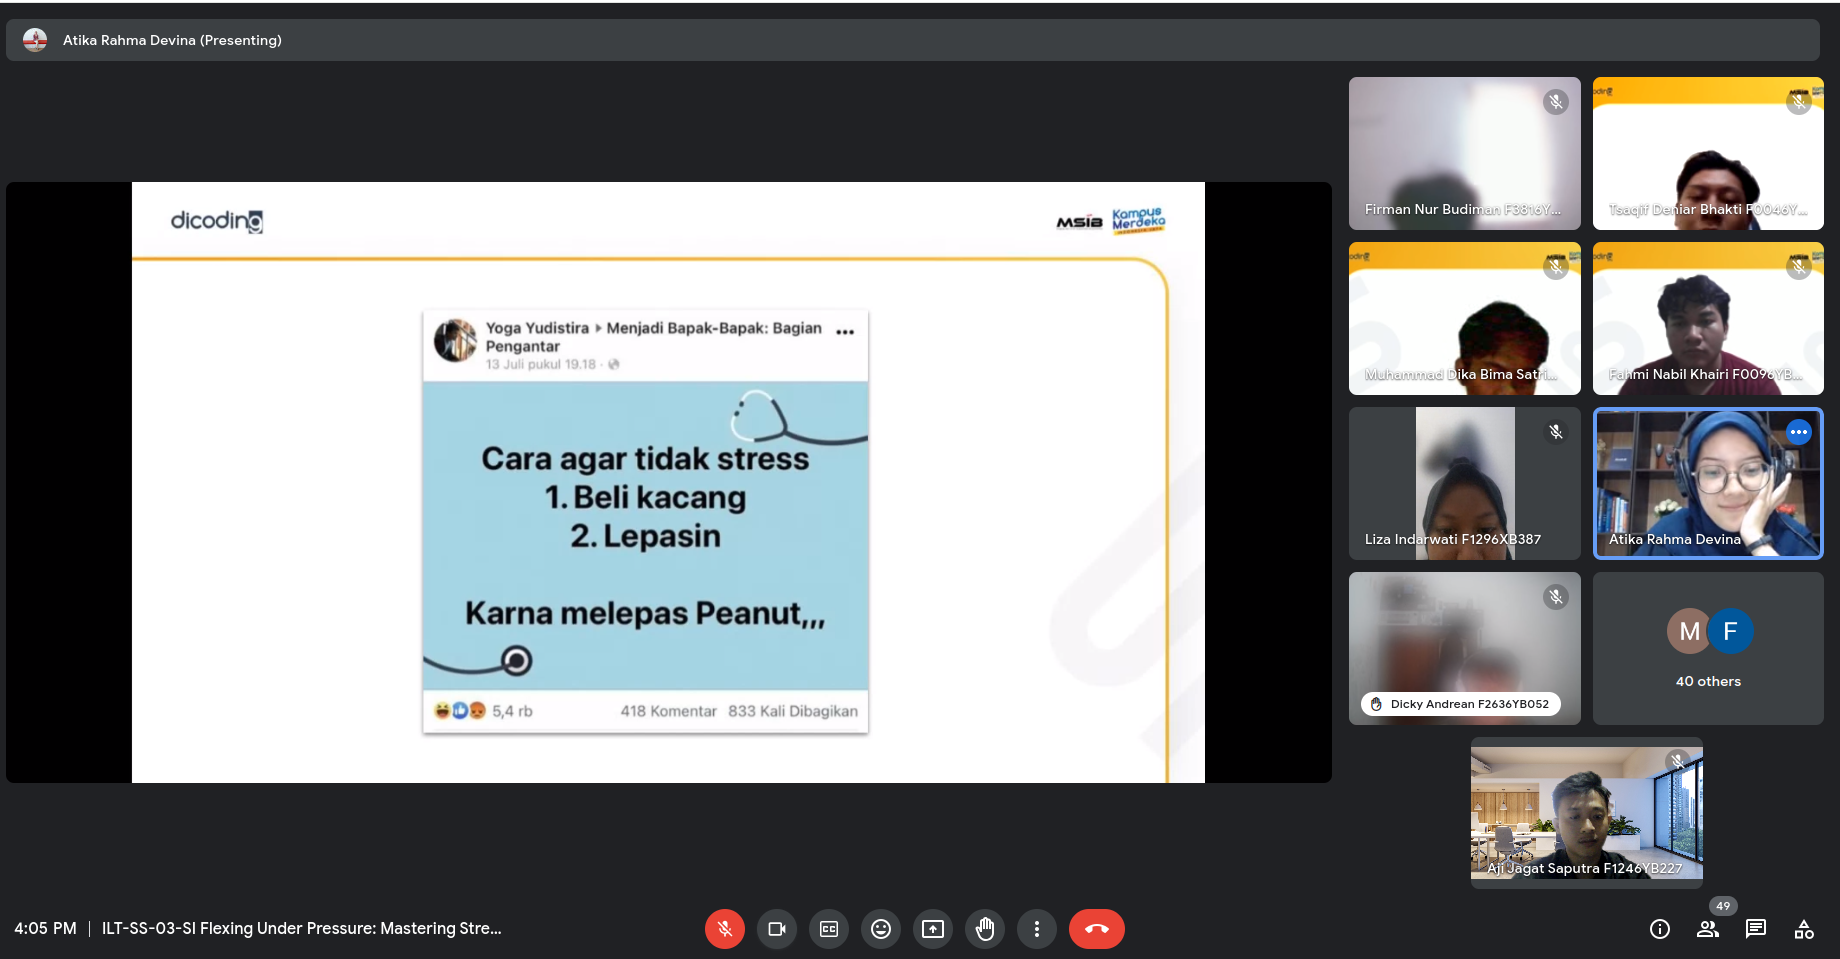Raise your hand in the meeting
1840x959 pixels.
pos(985,929)
